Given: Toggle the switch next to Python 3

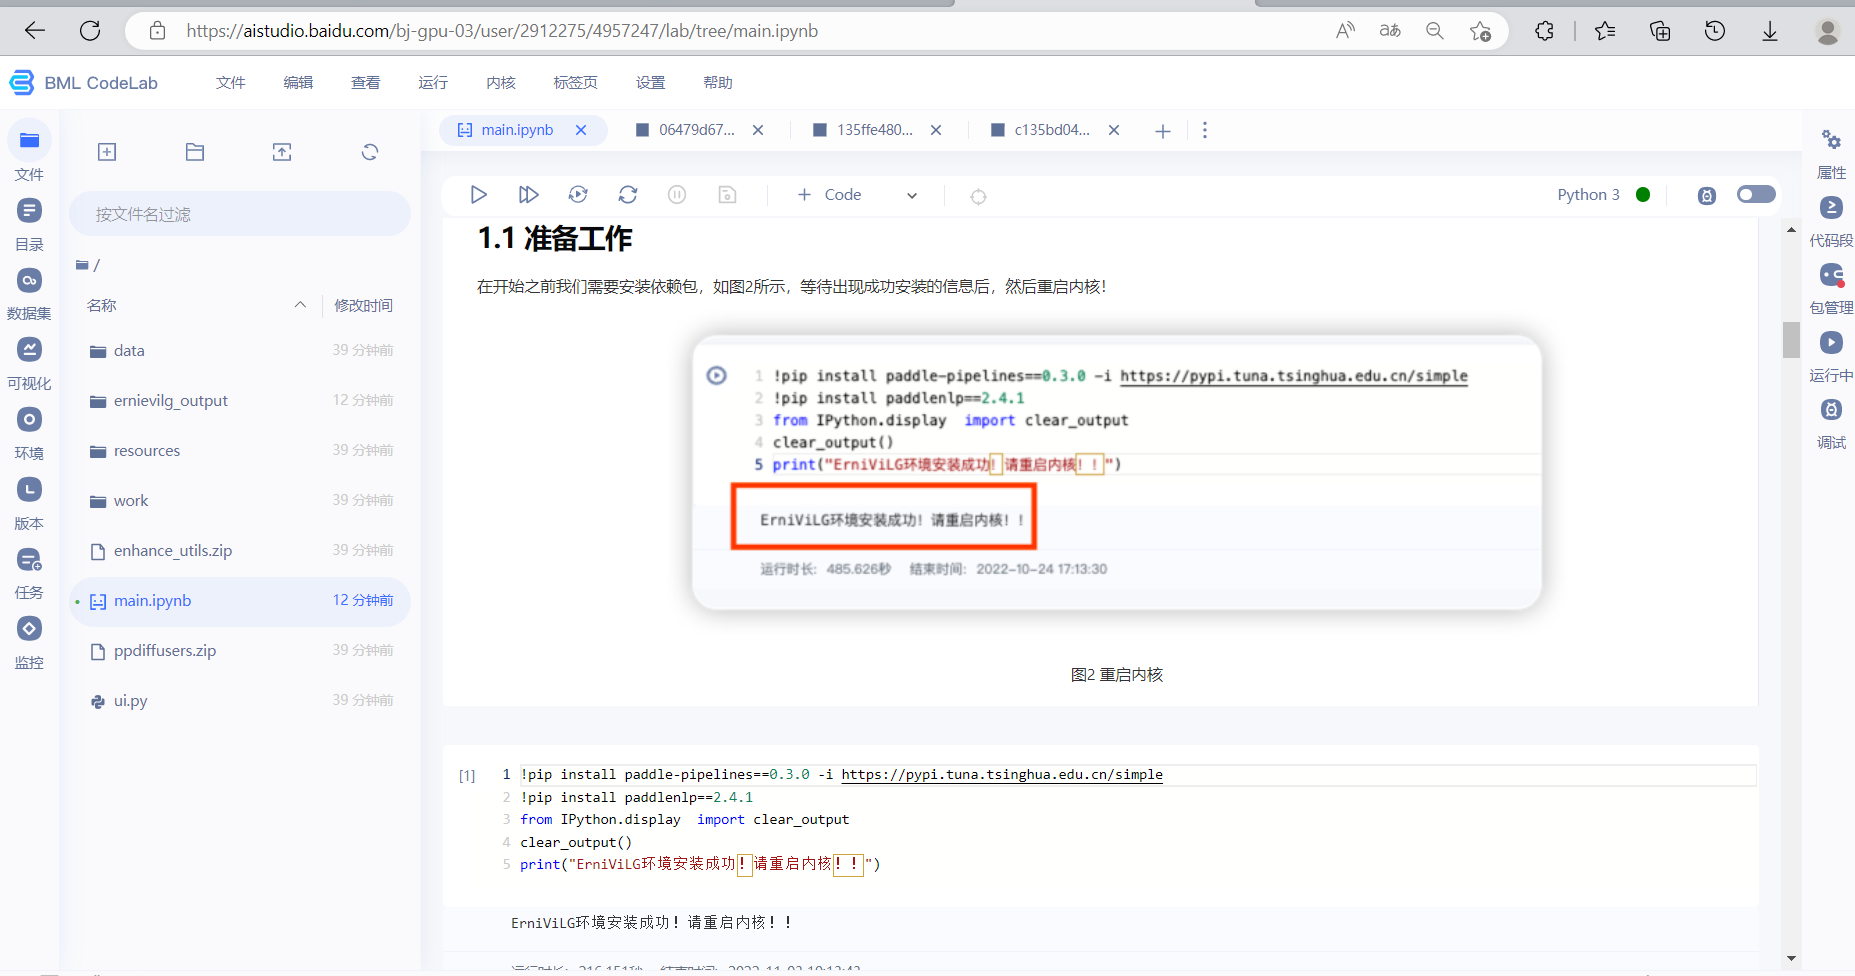Looking at the screenshot, I should pyautogui.click(x=1756, y=194).
